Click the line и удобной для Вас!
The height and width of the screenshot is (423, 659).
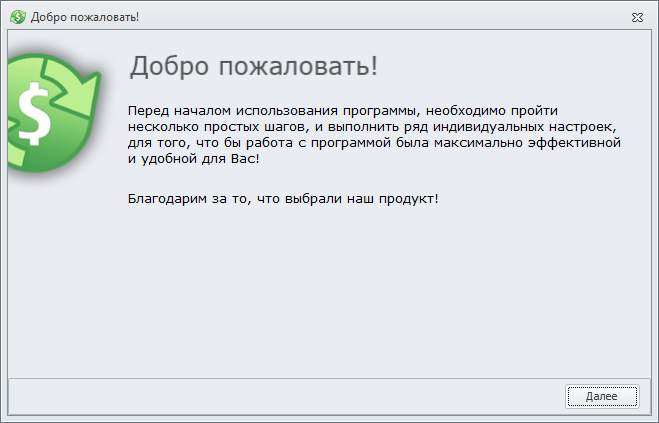point(194,163)
